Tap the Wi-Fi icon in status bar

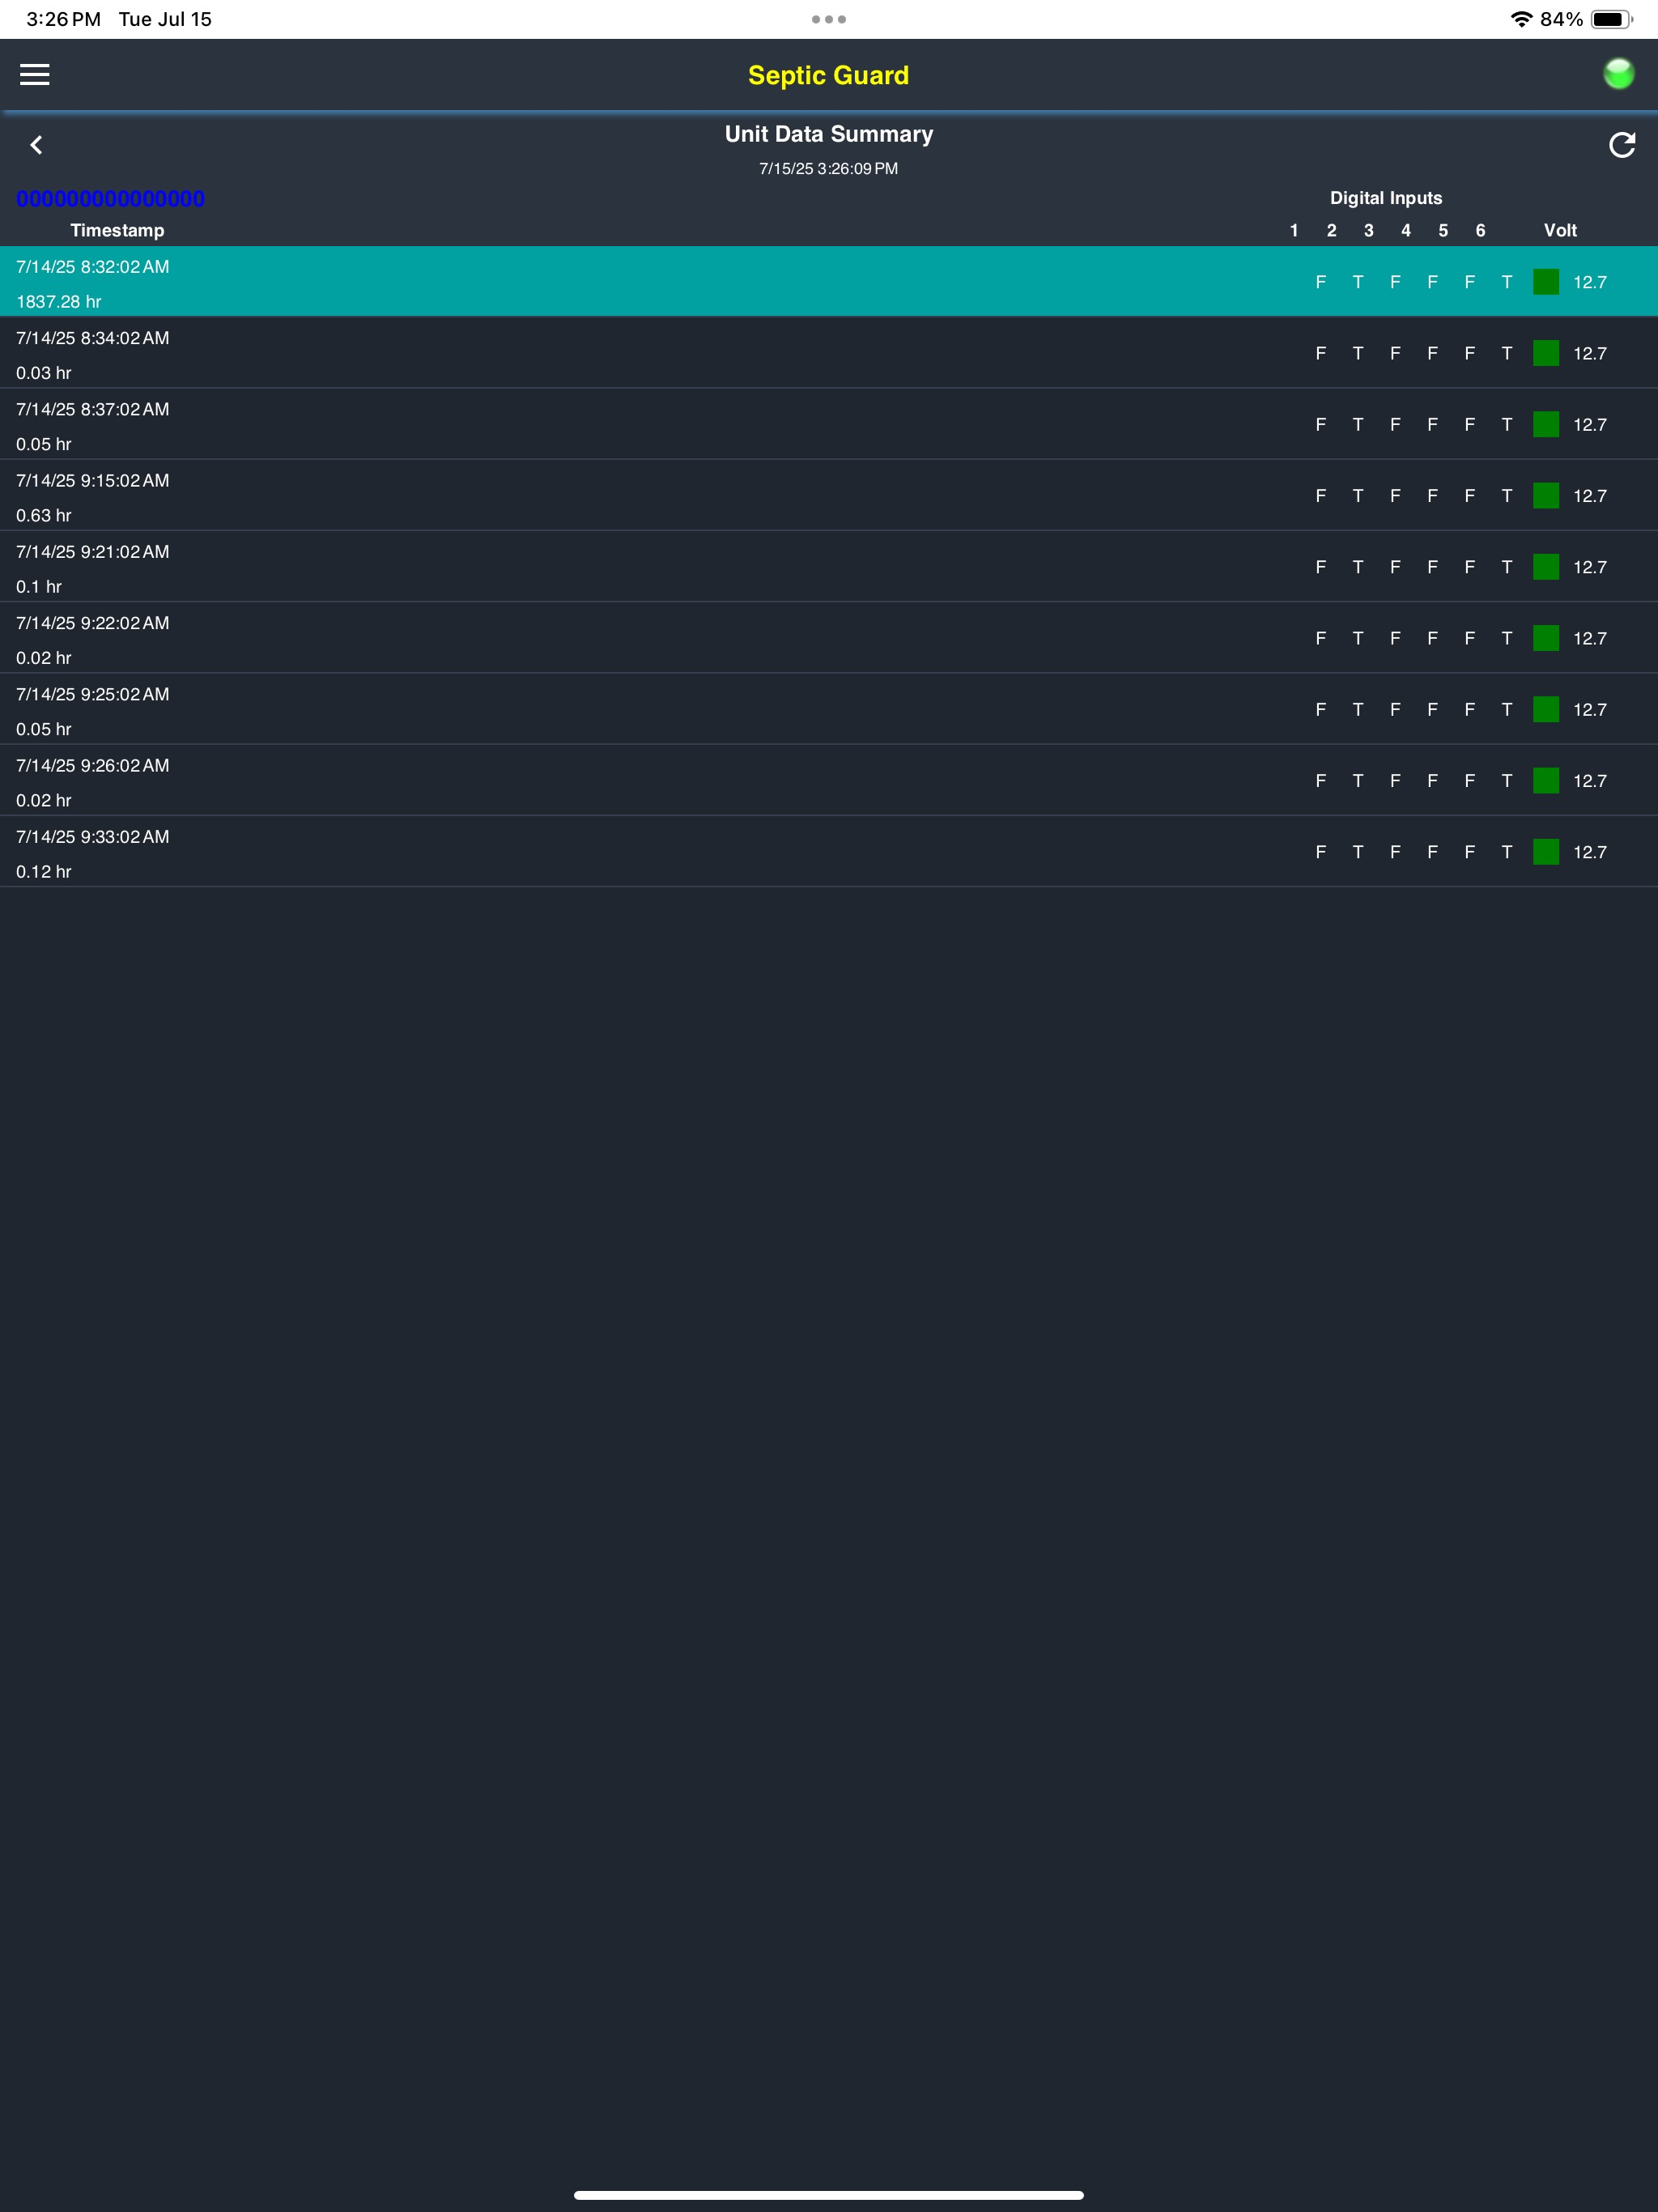pyautogui.click(x=1521, y=19)
